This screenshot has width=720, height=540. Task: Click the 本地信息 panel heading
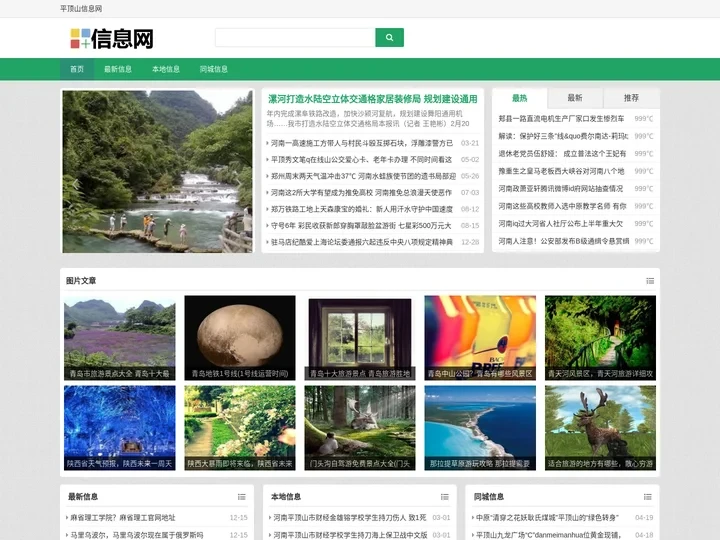click(x=286, y=496)
